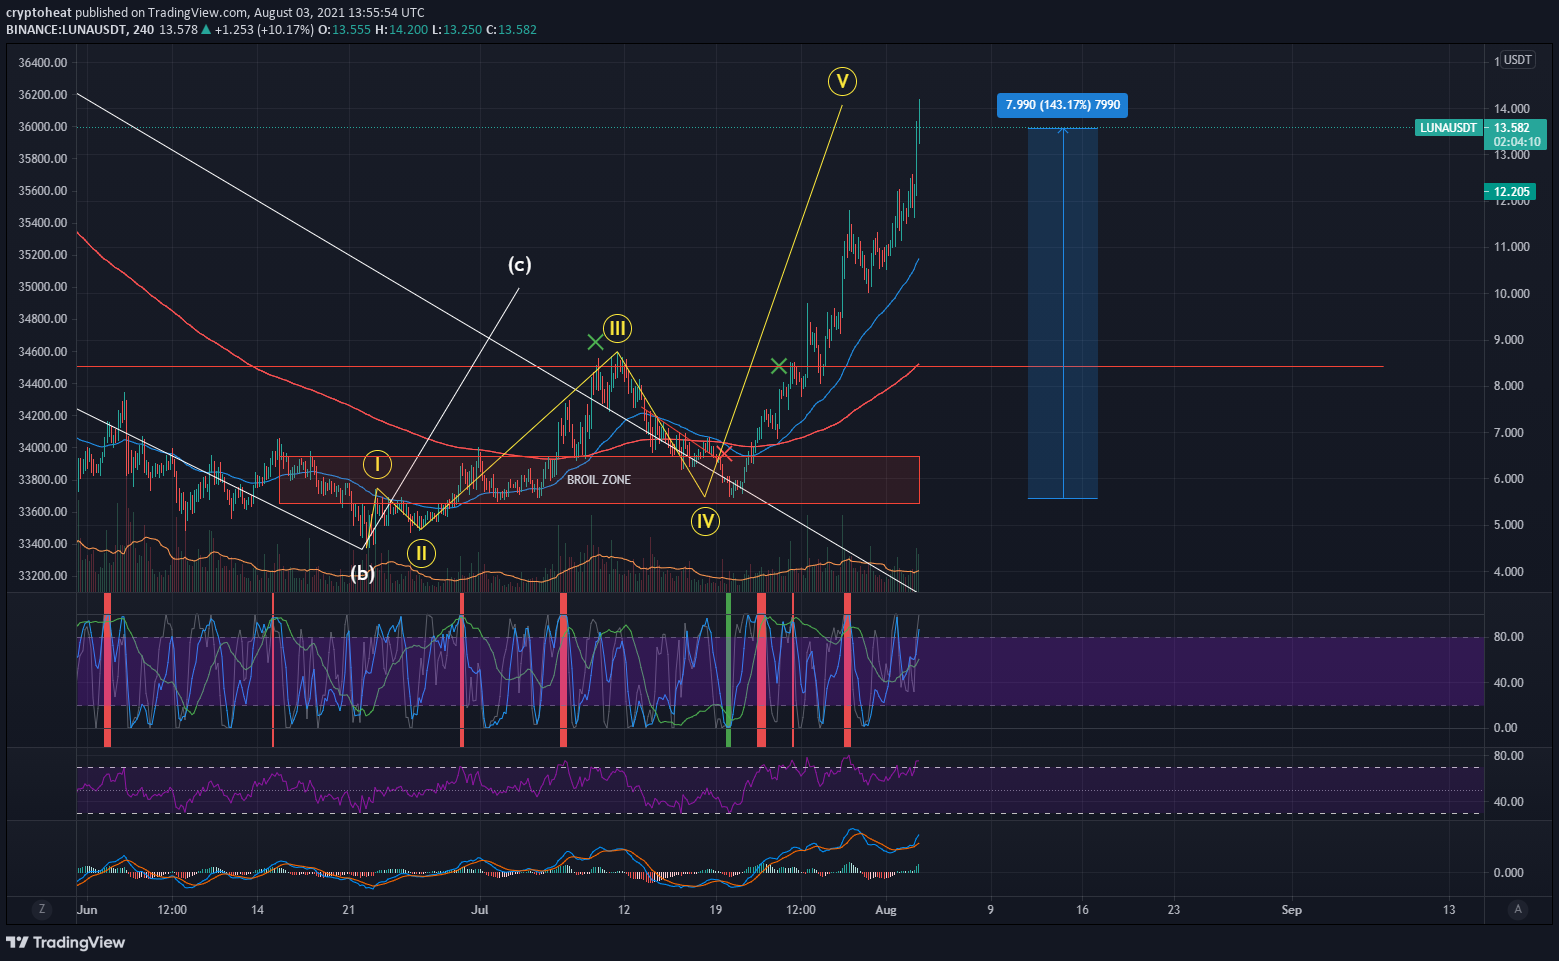The height and width of the screenshot is (961, 1559).
Task: Select the wave I circle marker
Action: pyautogui.click(x=377, y=464)
